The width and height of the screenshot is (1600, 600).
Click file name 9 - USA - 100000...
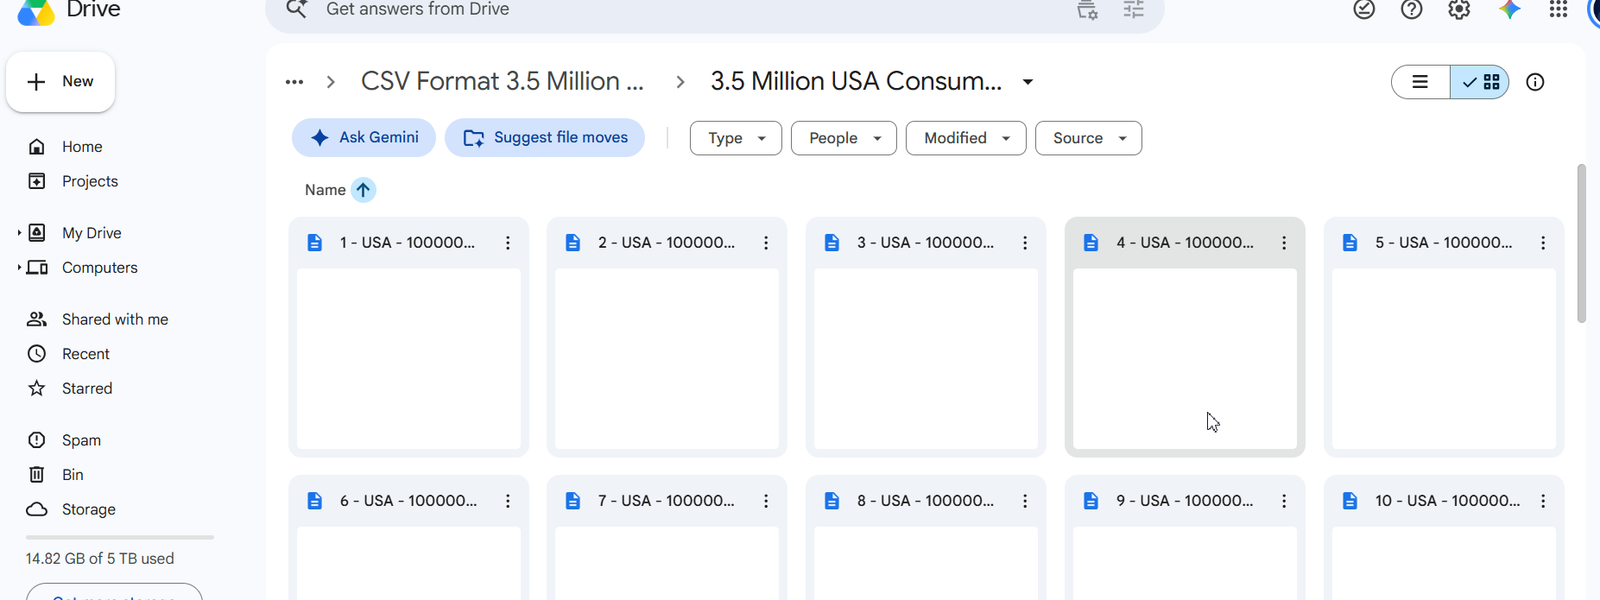(1185, 501)
